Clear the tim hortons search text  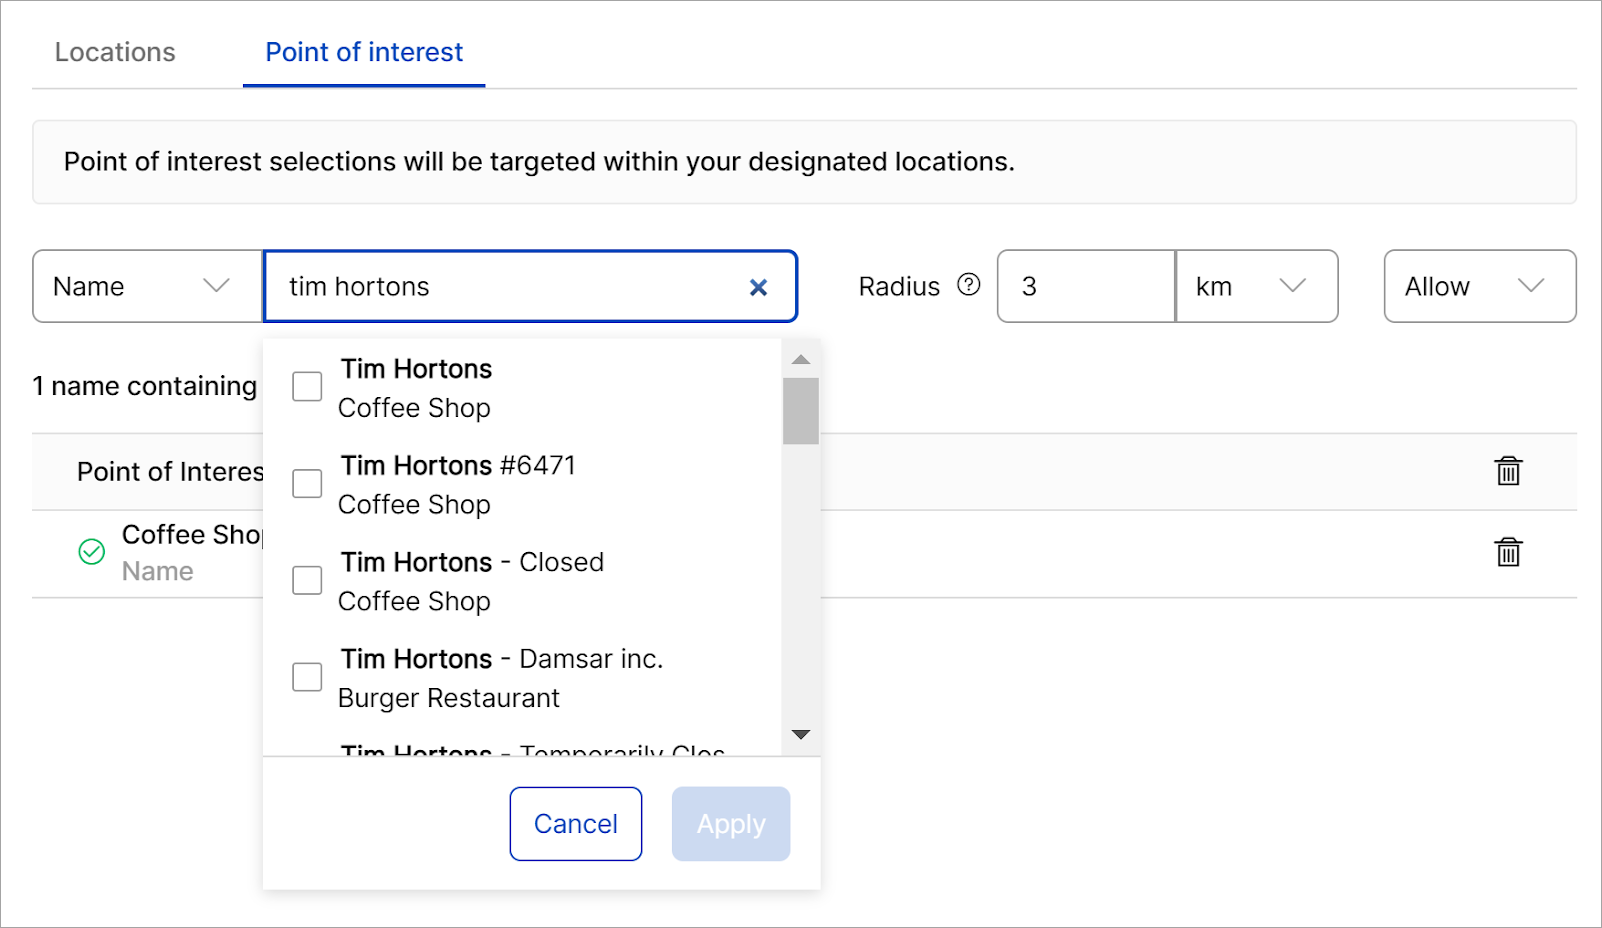(x=758, y=288)
